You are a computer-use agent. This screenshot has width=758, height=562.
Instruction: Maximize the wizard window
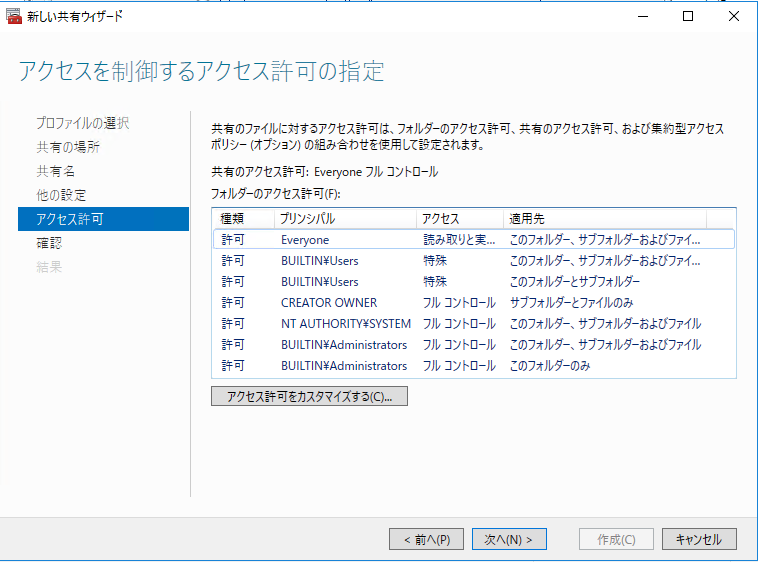coord(688,16)
